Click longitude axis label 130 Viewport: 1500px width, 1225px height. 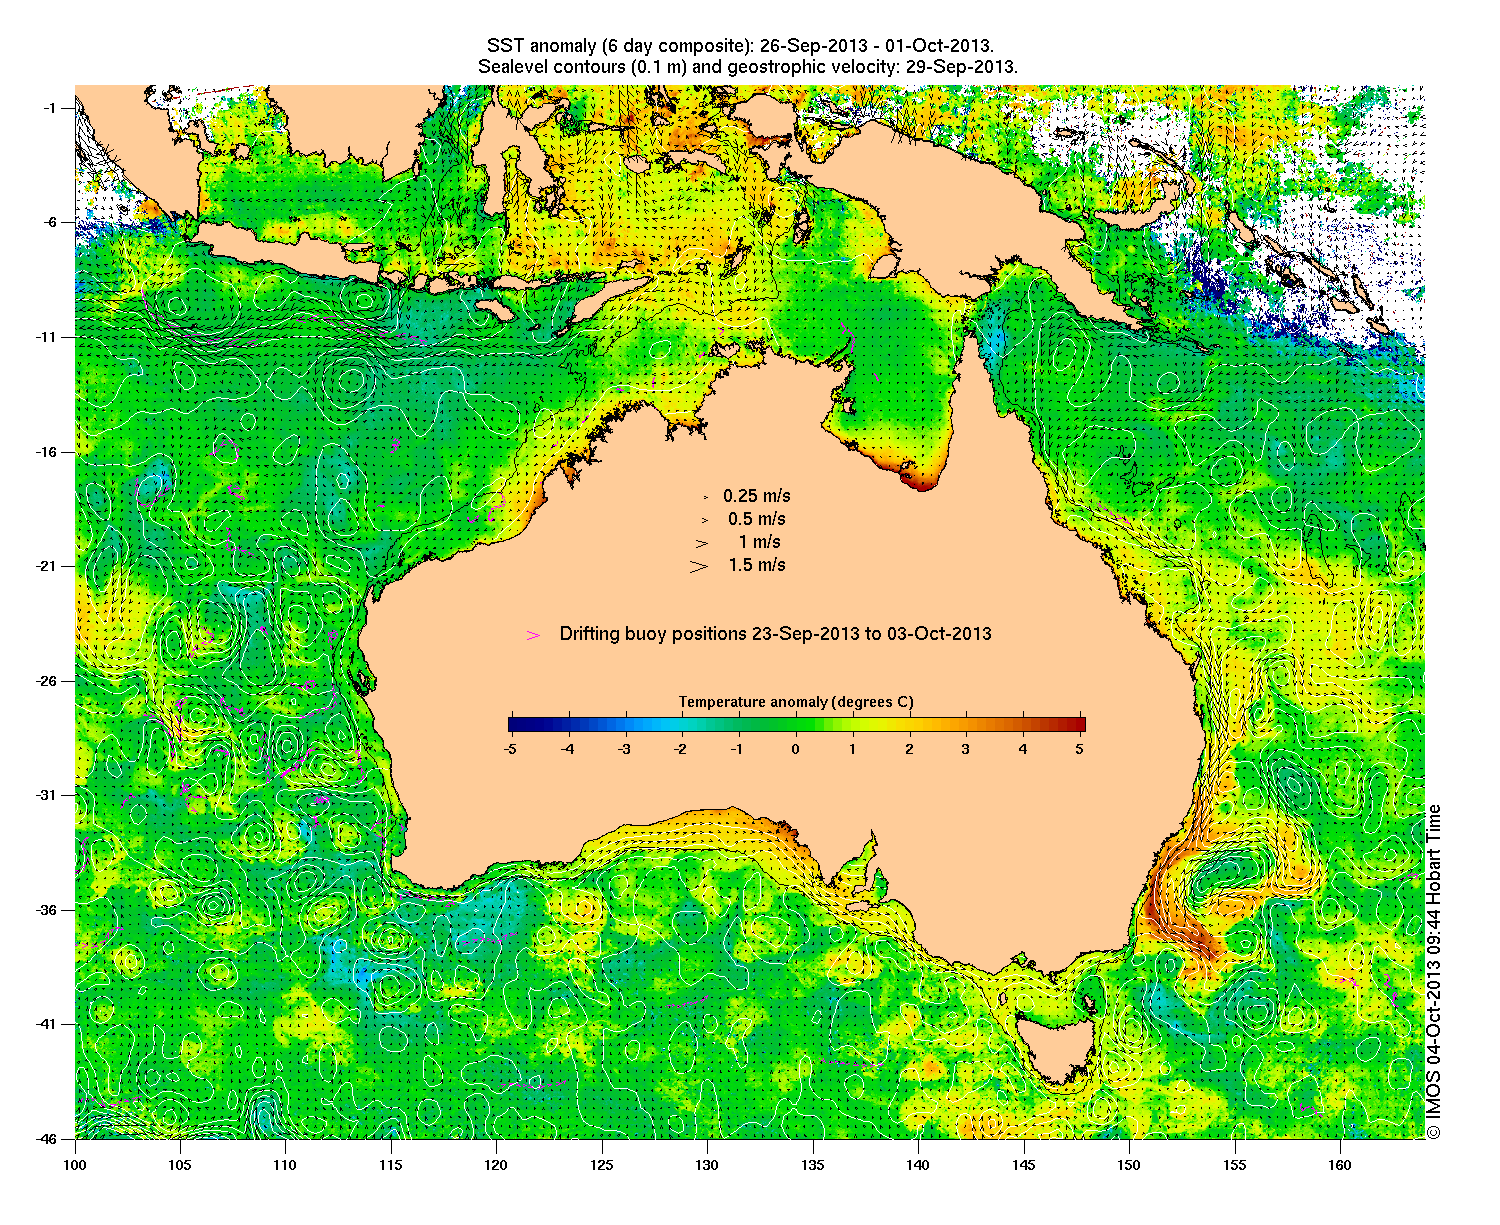coord(707,1165)
